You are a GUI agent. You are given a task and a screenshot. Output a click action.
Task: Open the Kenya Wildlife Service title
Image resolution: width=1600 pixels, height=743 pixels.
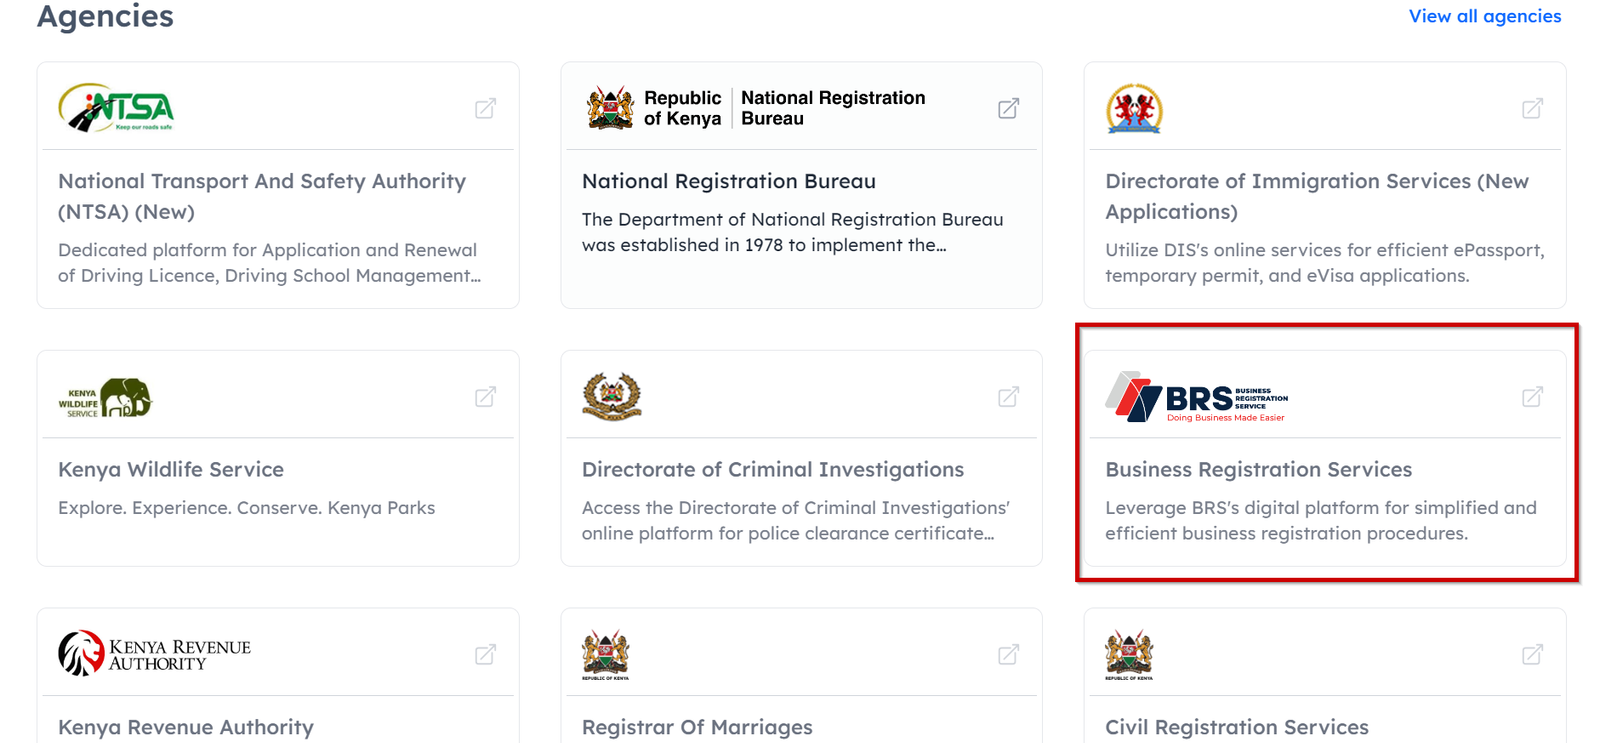(171, 469)
